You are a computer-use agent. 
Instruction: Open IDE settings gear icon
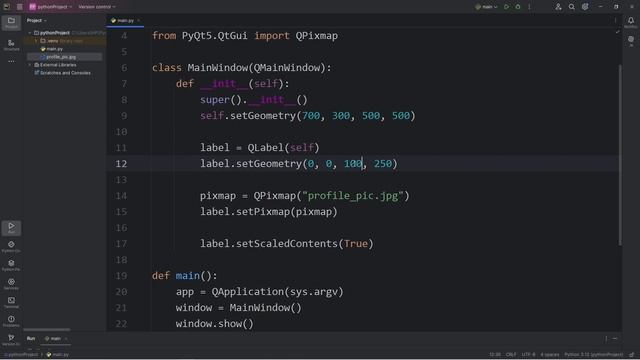tap(585, 7)
